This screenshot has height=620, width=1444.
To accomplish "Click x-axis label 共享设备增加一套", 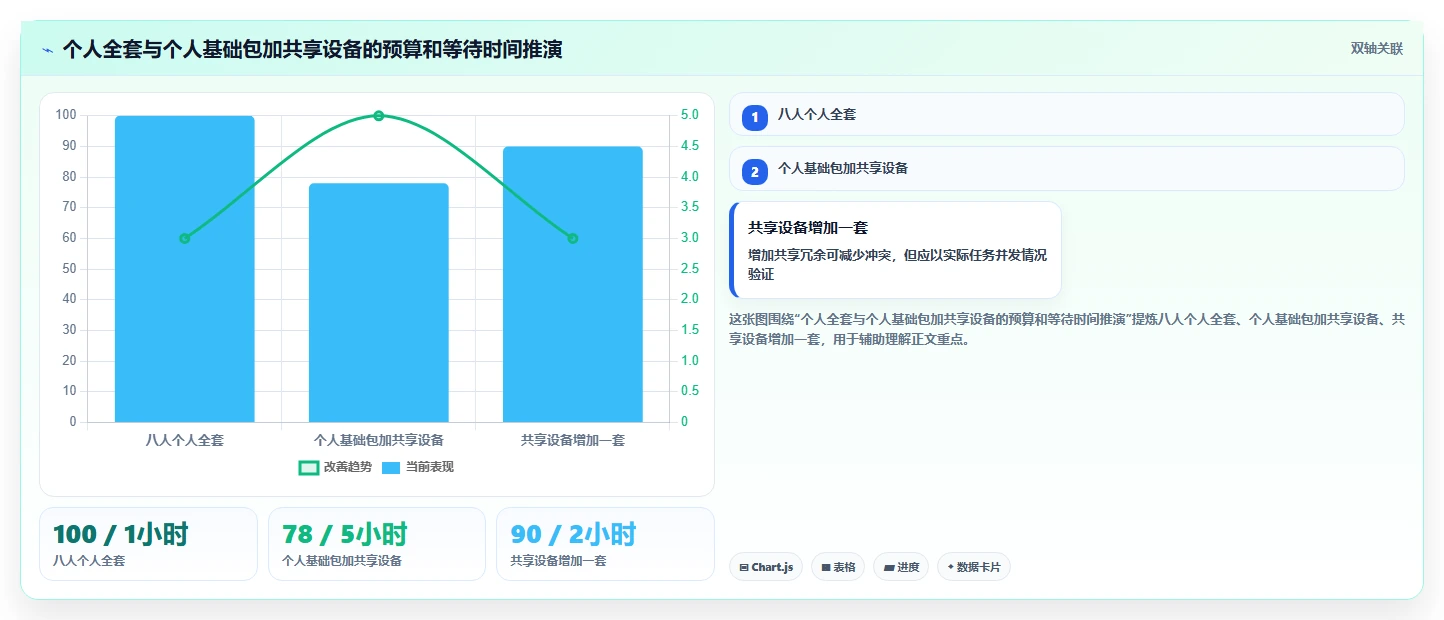I will pos(573,440).
